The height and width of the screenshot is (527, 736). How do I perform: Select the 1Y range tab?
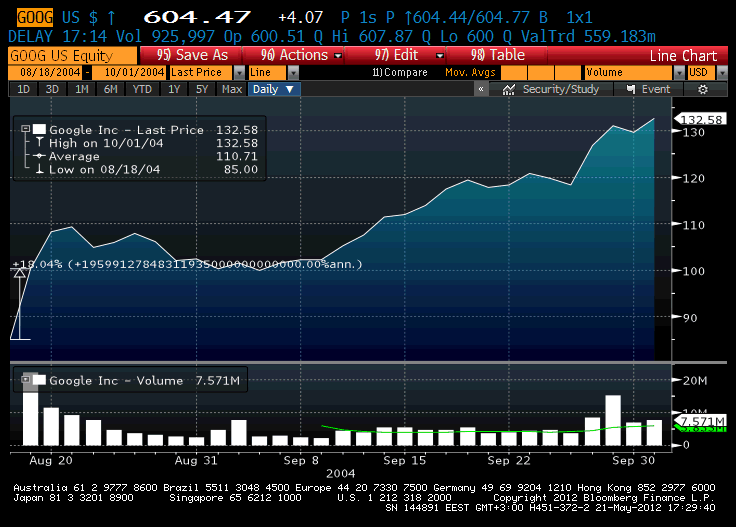click(174, 89)
